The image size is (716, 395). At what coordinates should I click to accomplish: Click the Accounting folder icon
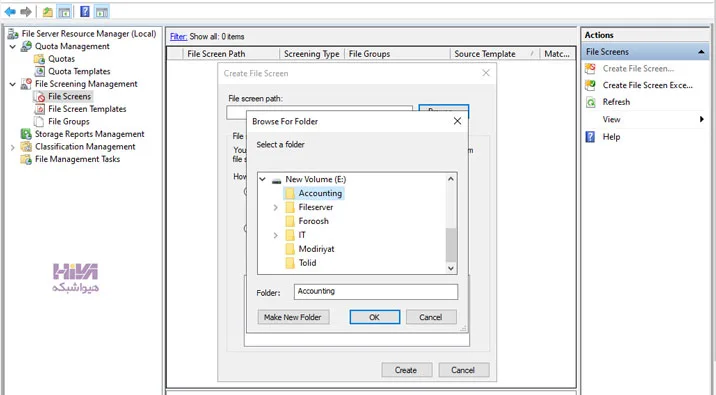(x=290, y=193)
